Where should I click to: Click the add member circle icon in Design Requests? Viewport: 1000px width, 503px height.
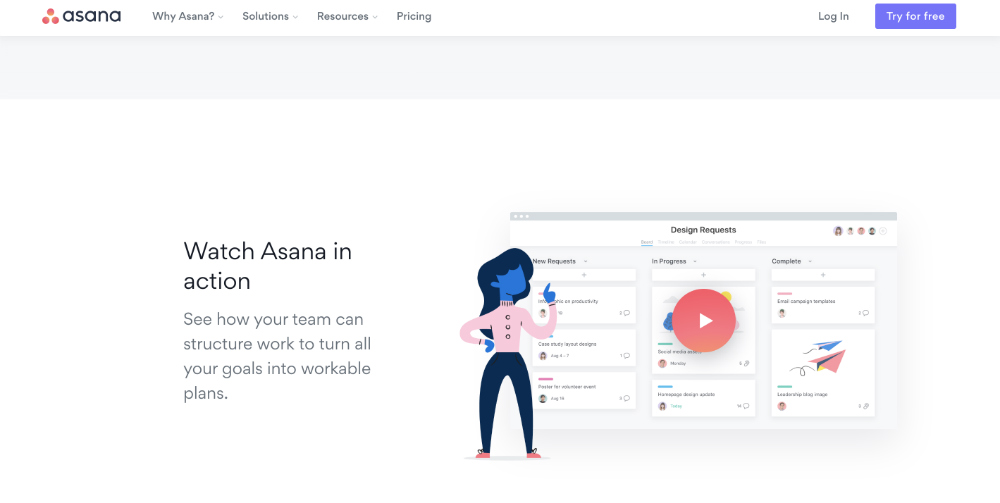pyautogui.click(x=883, y=231)
